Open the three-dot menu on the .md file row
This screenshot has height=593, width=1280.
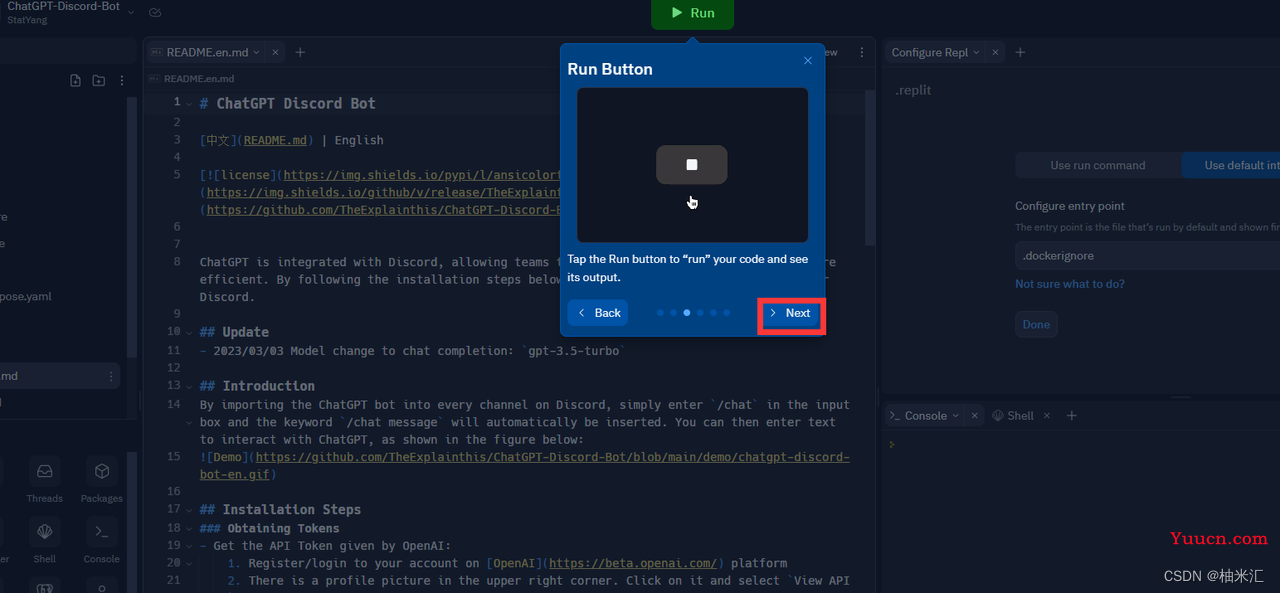(x=111, y=376)
